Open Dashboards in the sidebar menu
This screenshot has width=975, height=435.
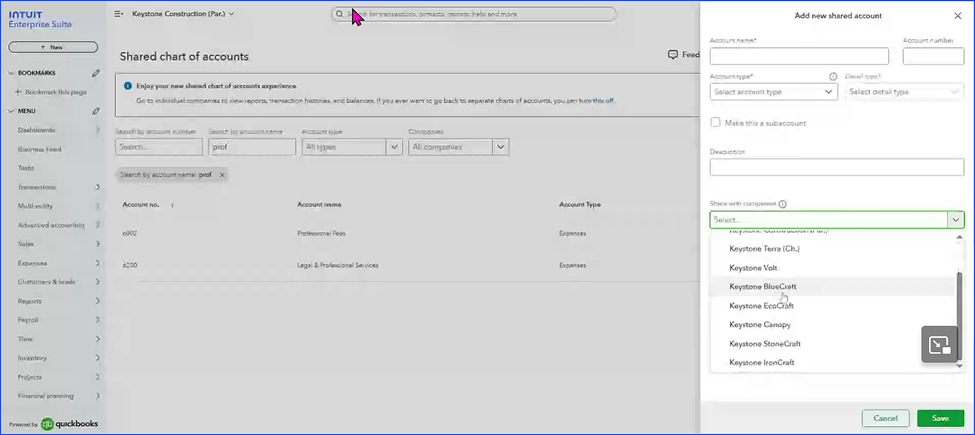36,130
